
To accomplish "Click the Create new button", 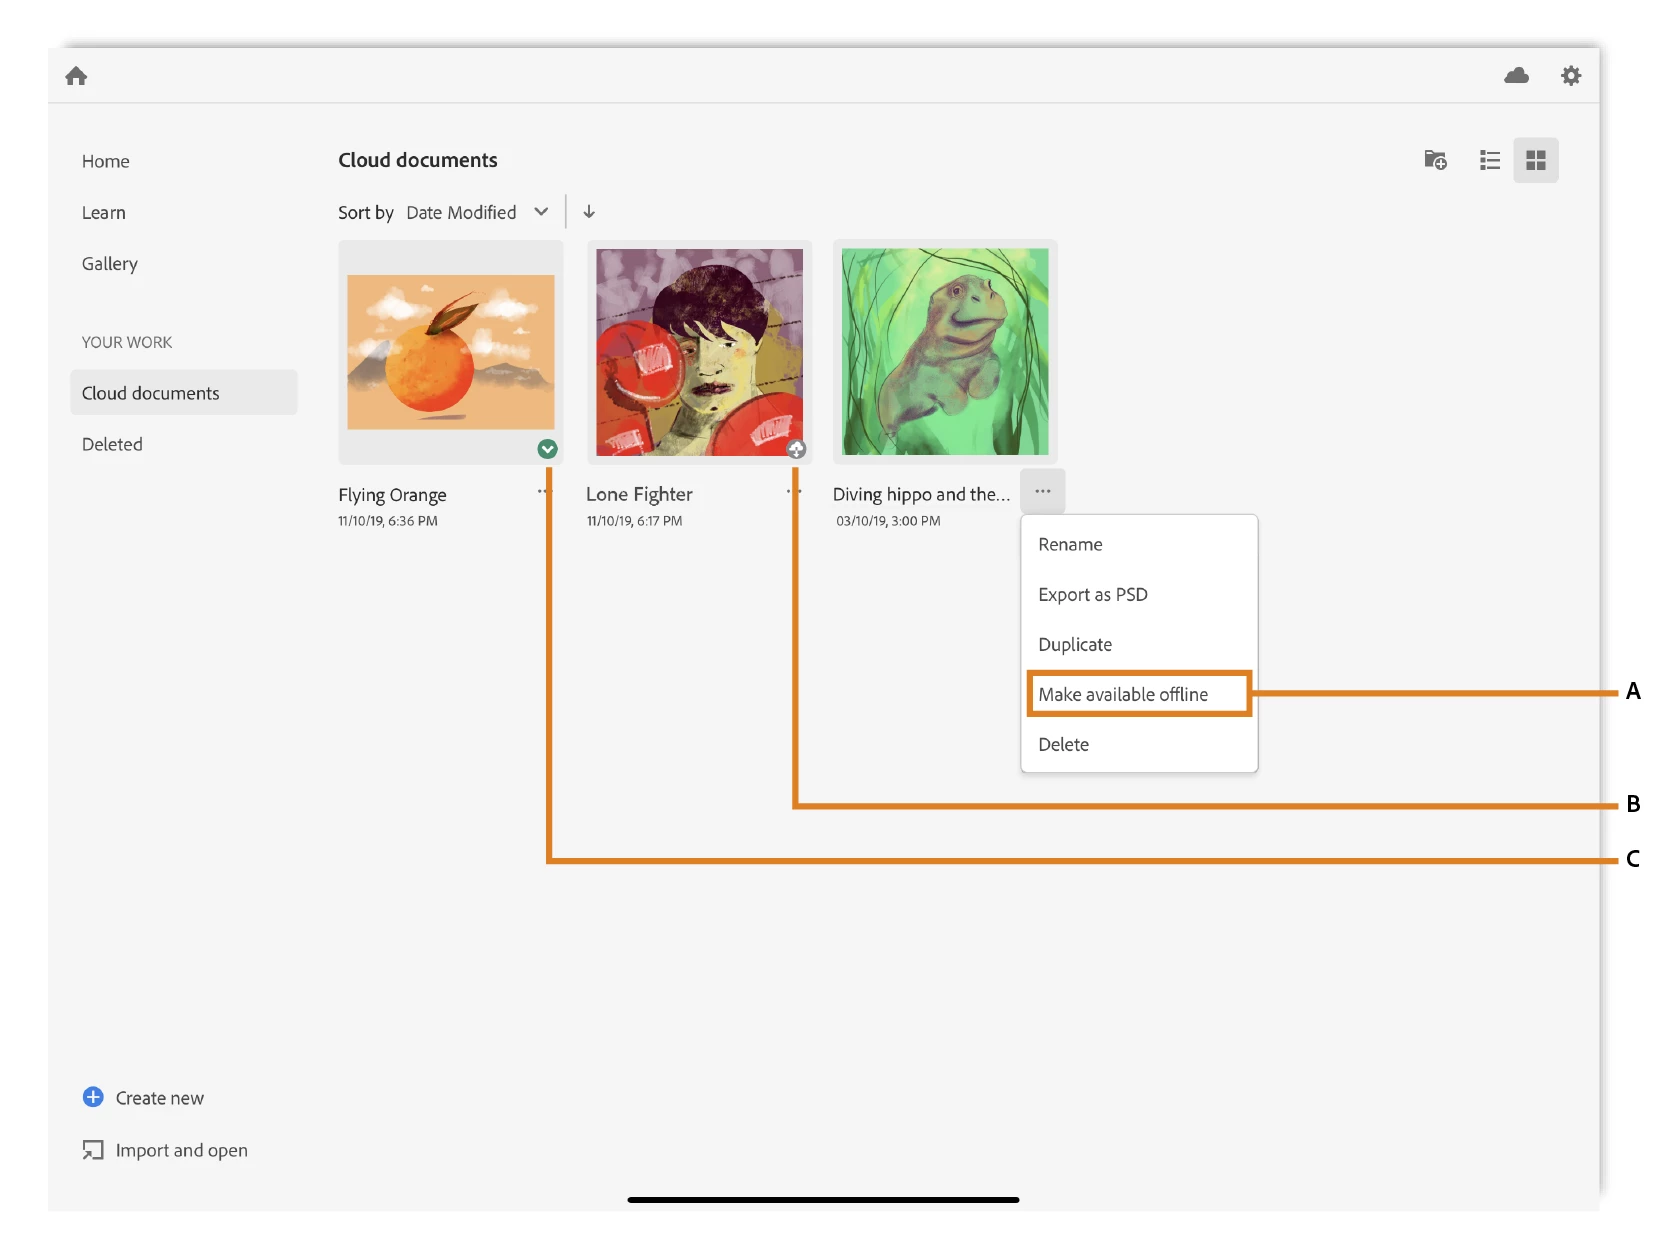I will 143,1098.
